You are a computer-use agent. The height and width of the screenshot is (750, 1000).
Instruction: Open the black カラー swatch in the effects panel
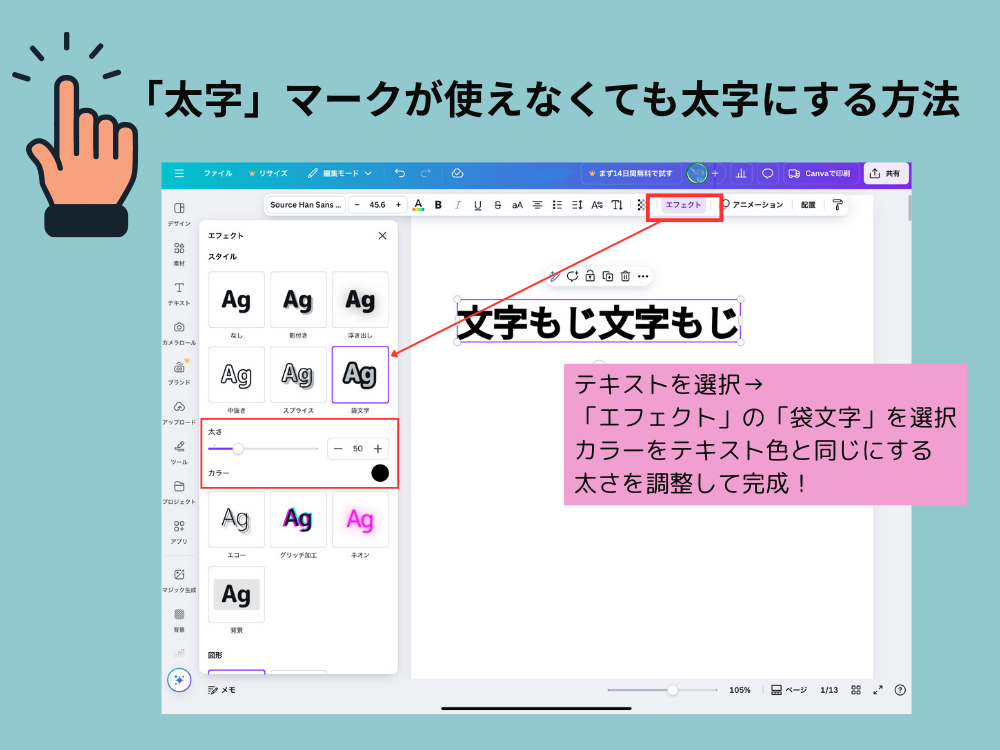(x=380, y=472)
